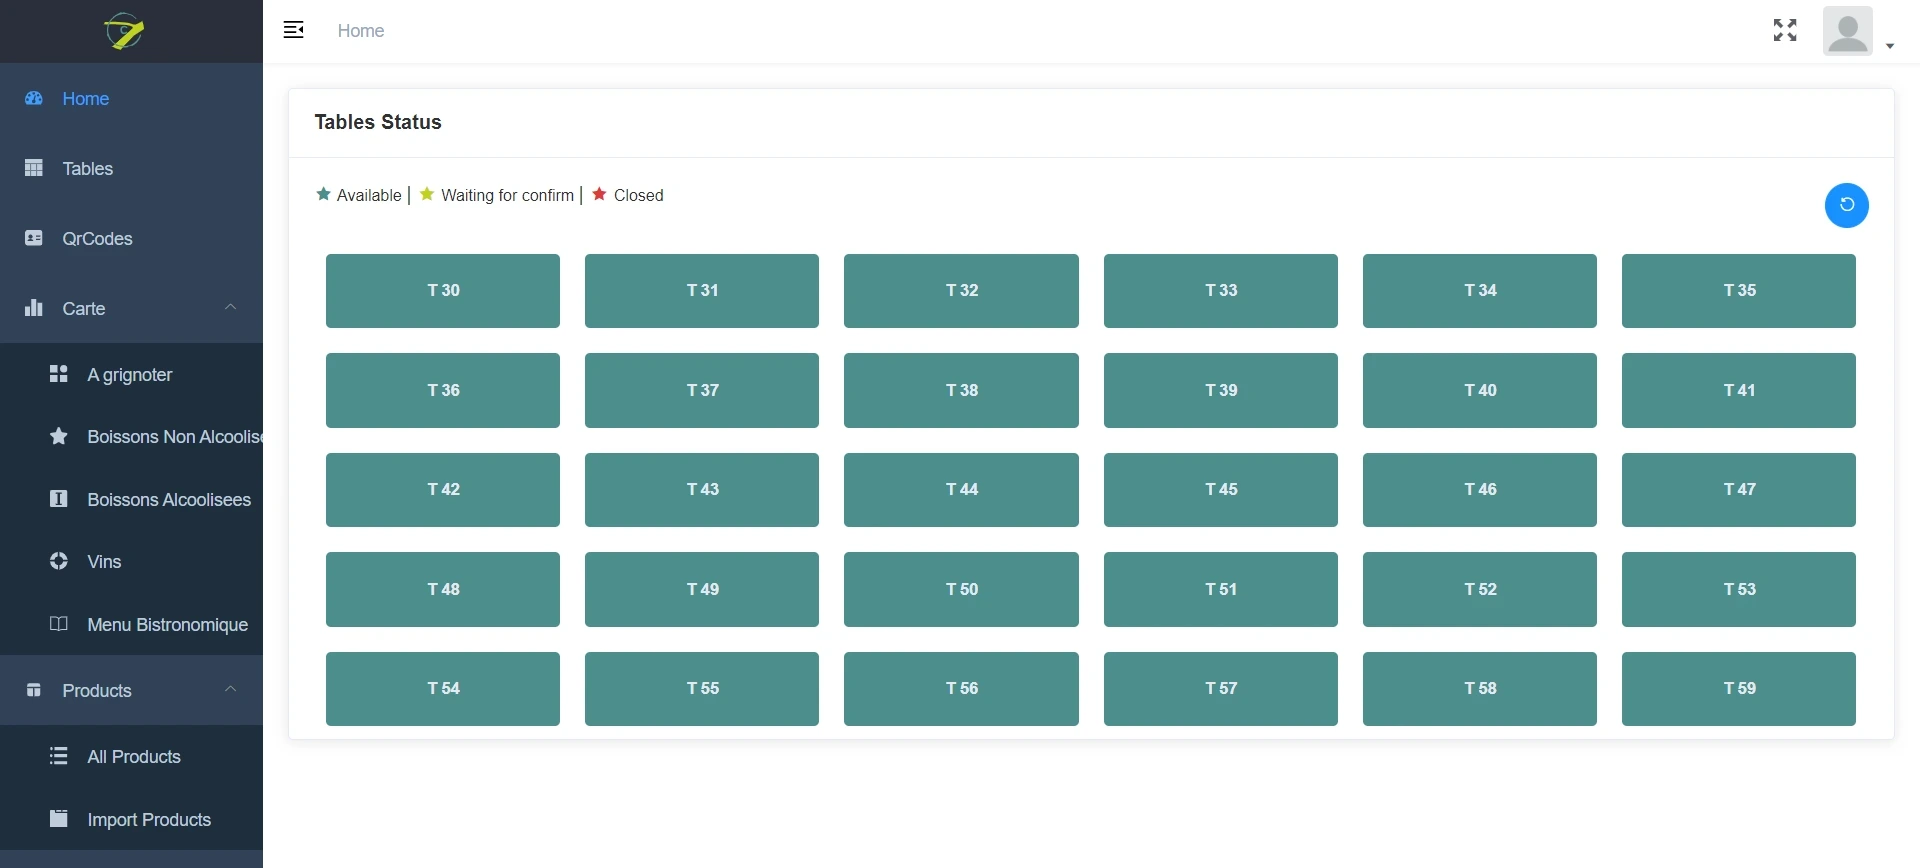This screenshot has width=1920, height=868.
Task: Select table T 30
Action: point(443,291)
